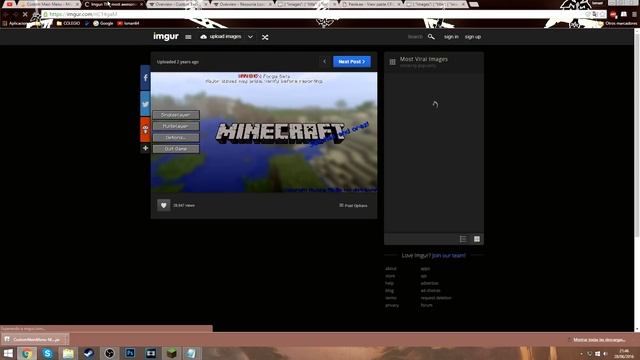Screen dimensions: 640x360
Task: Select the Imgur browser tab
Action: 113,4
